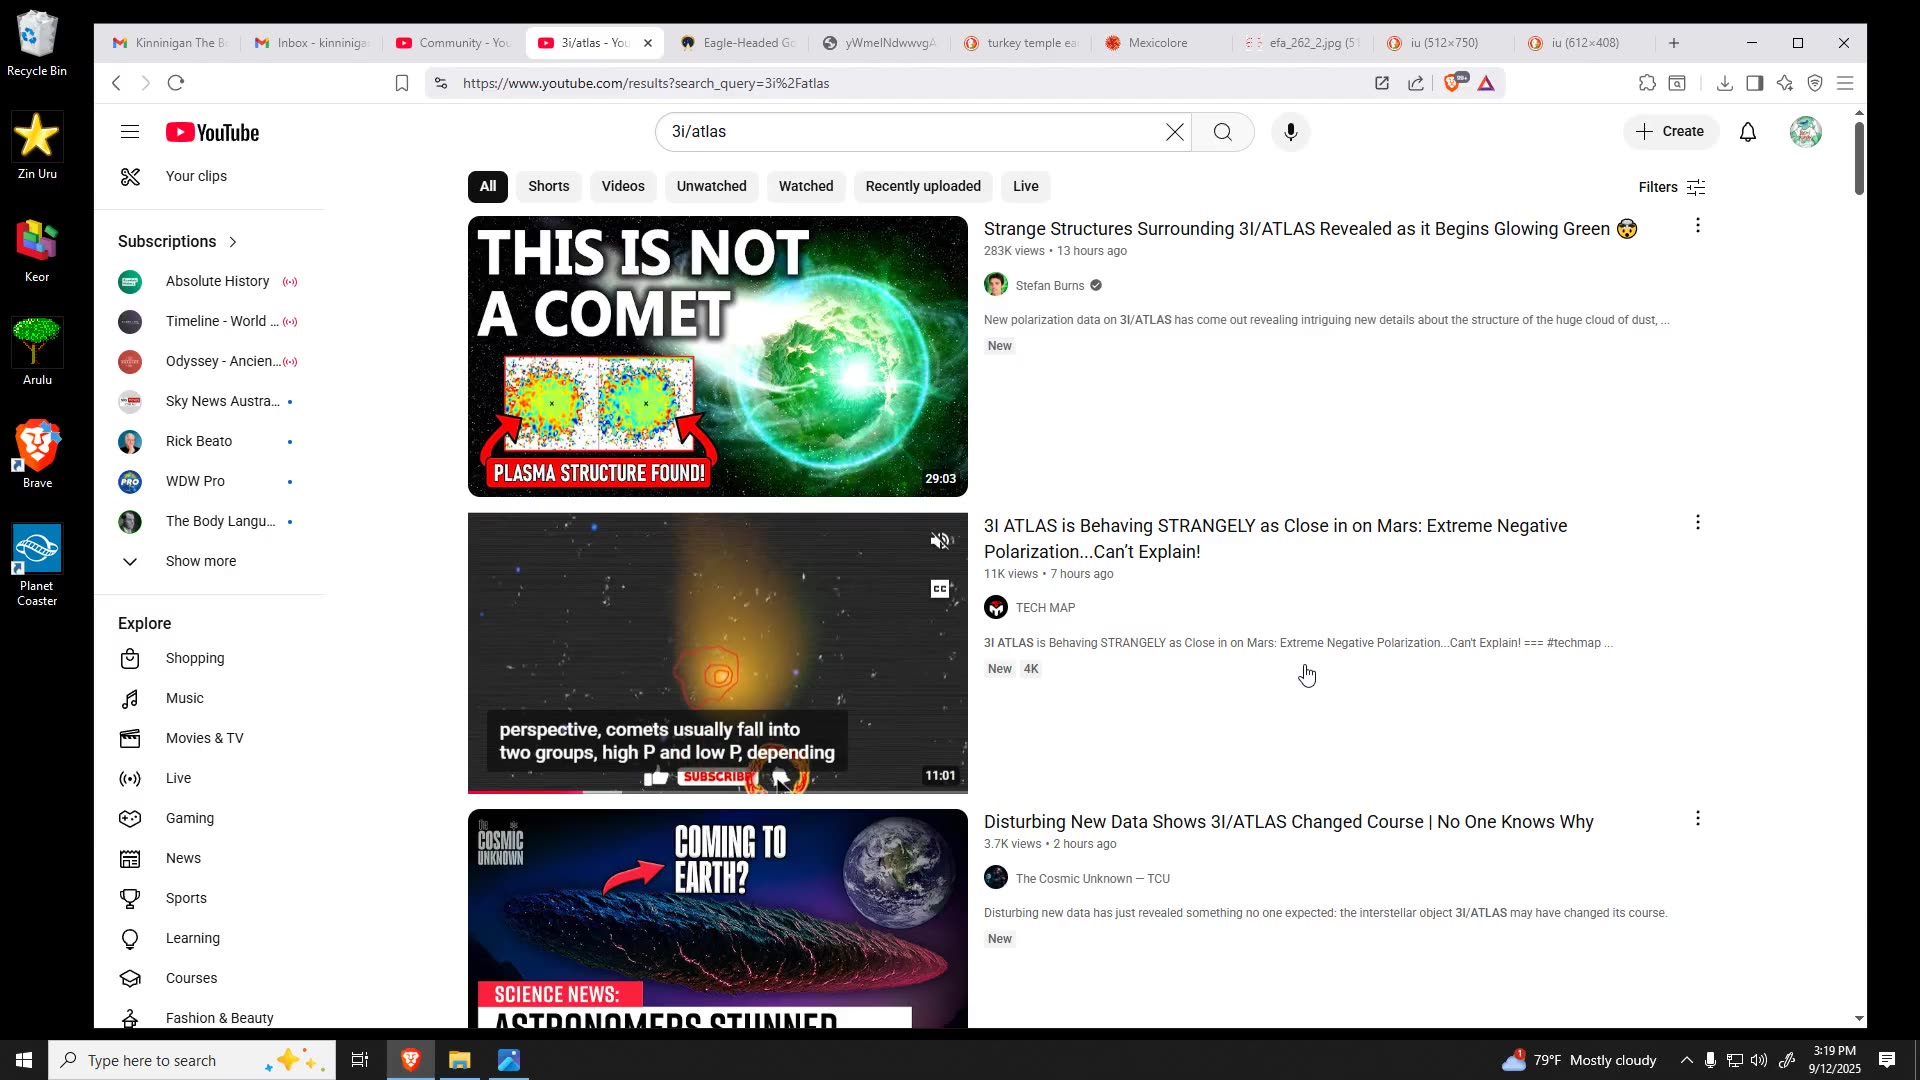Expand Show more under Subscriptions
The image size is (1920, 1080).
tap(200, 561)
